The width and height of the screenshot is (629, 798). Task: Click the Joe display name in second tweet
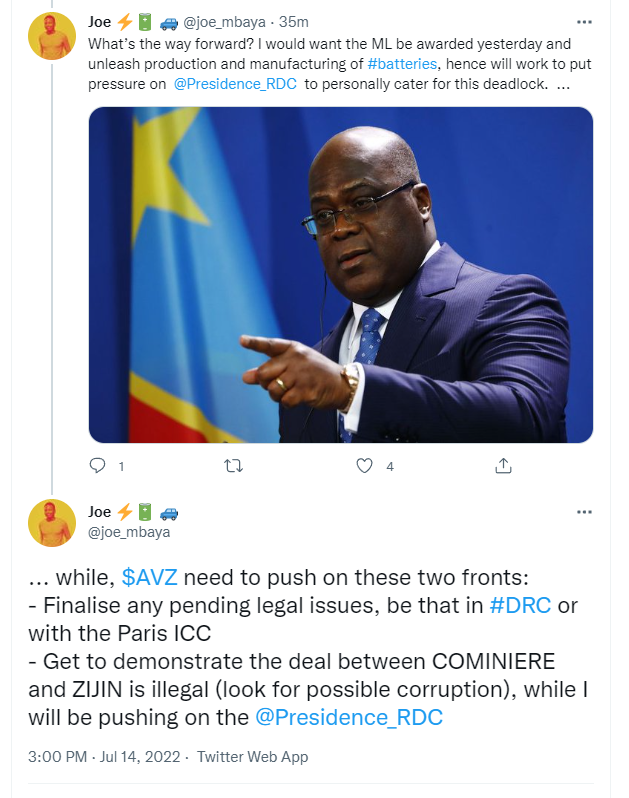point(100,512)
